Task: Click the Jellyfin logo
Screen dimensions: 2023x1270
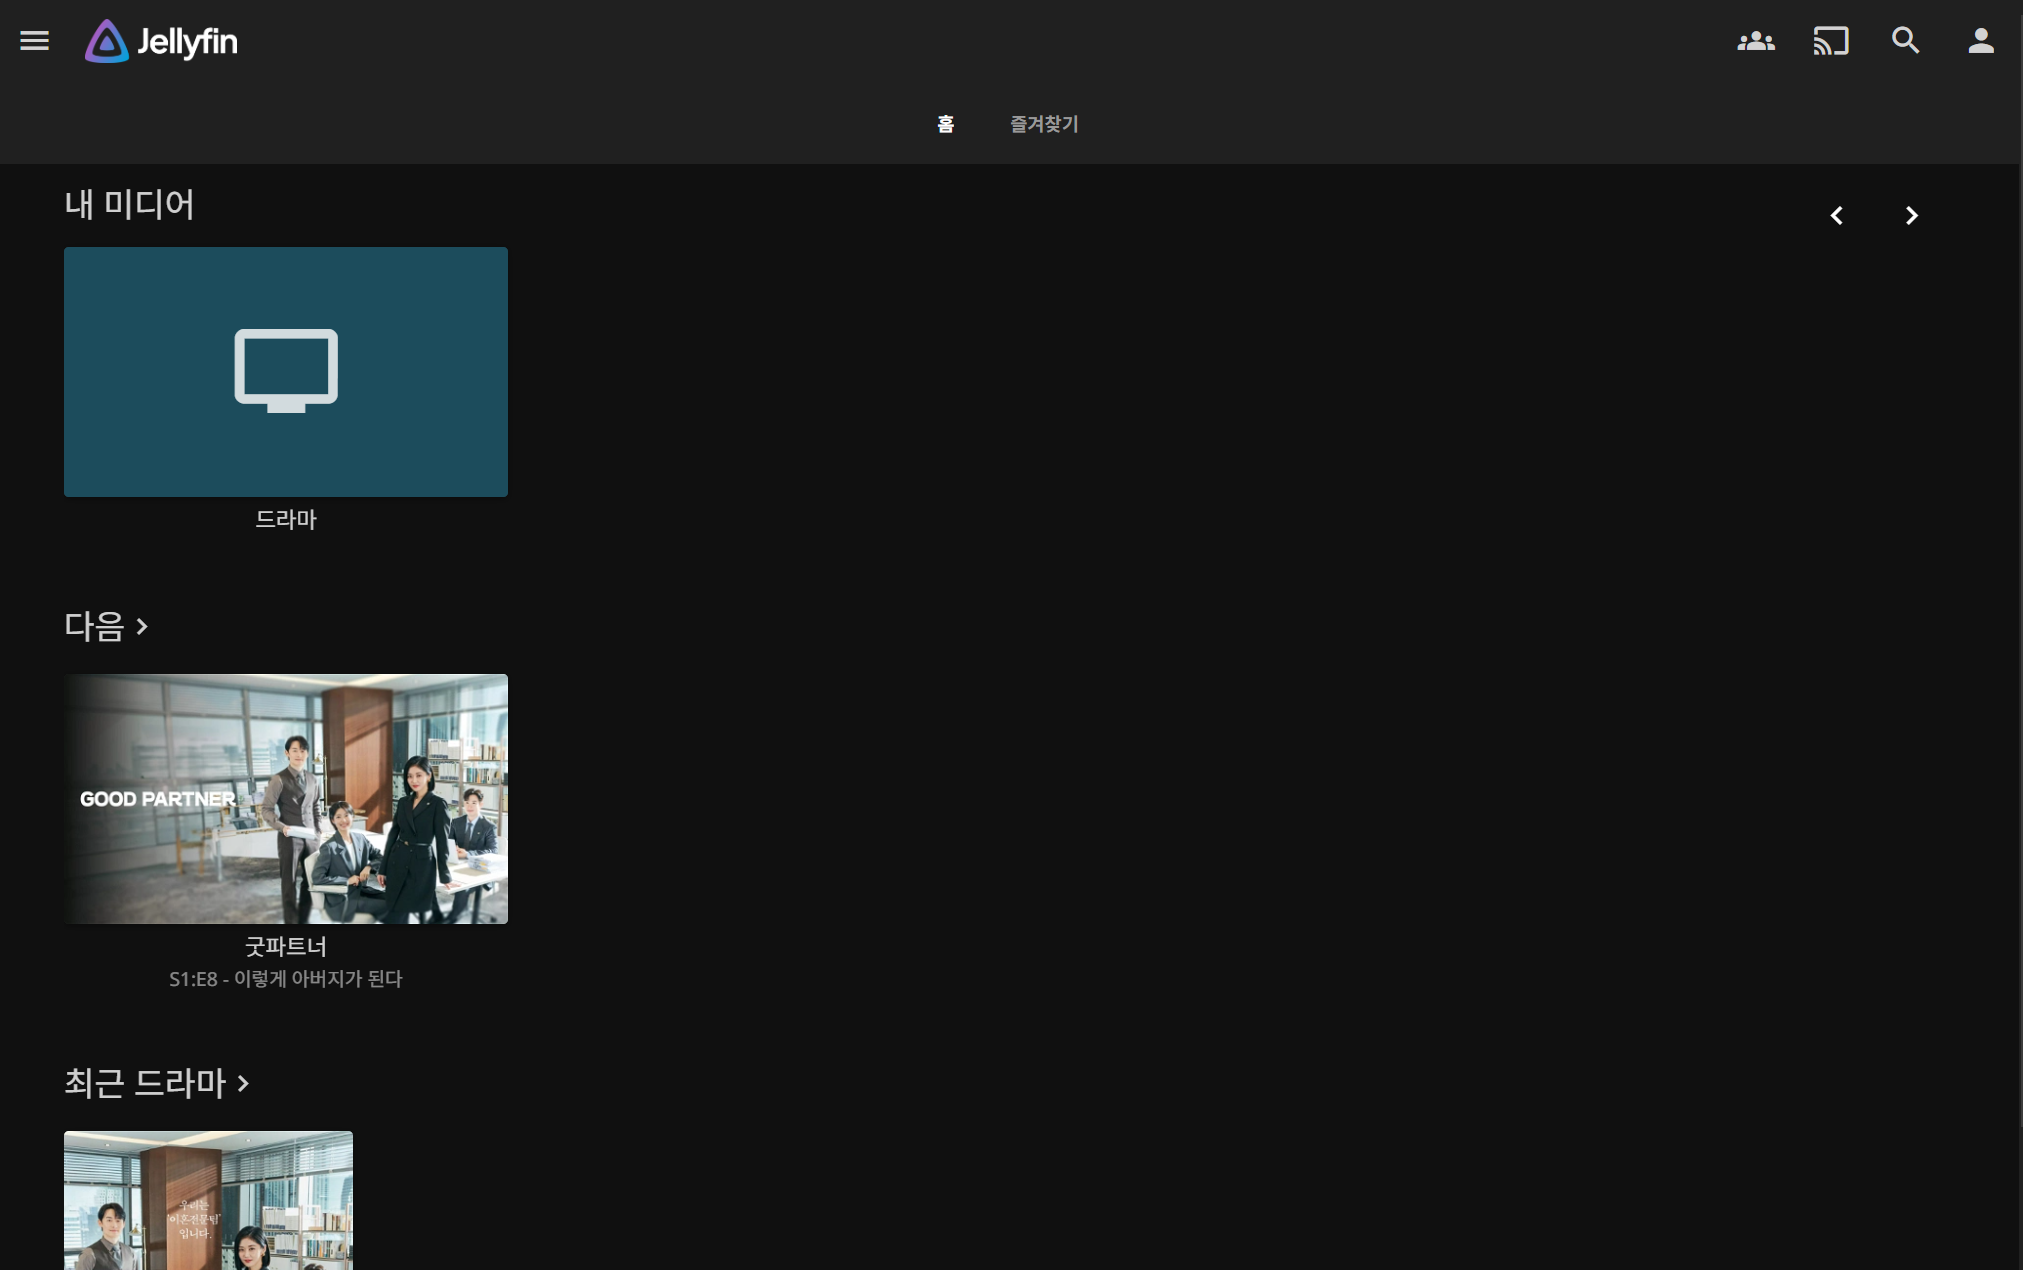Action: [x=161, y=41]
